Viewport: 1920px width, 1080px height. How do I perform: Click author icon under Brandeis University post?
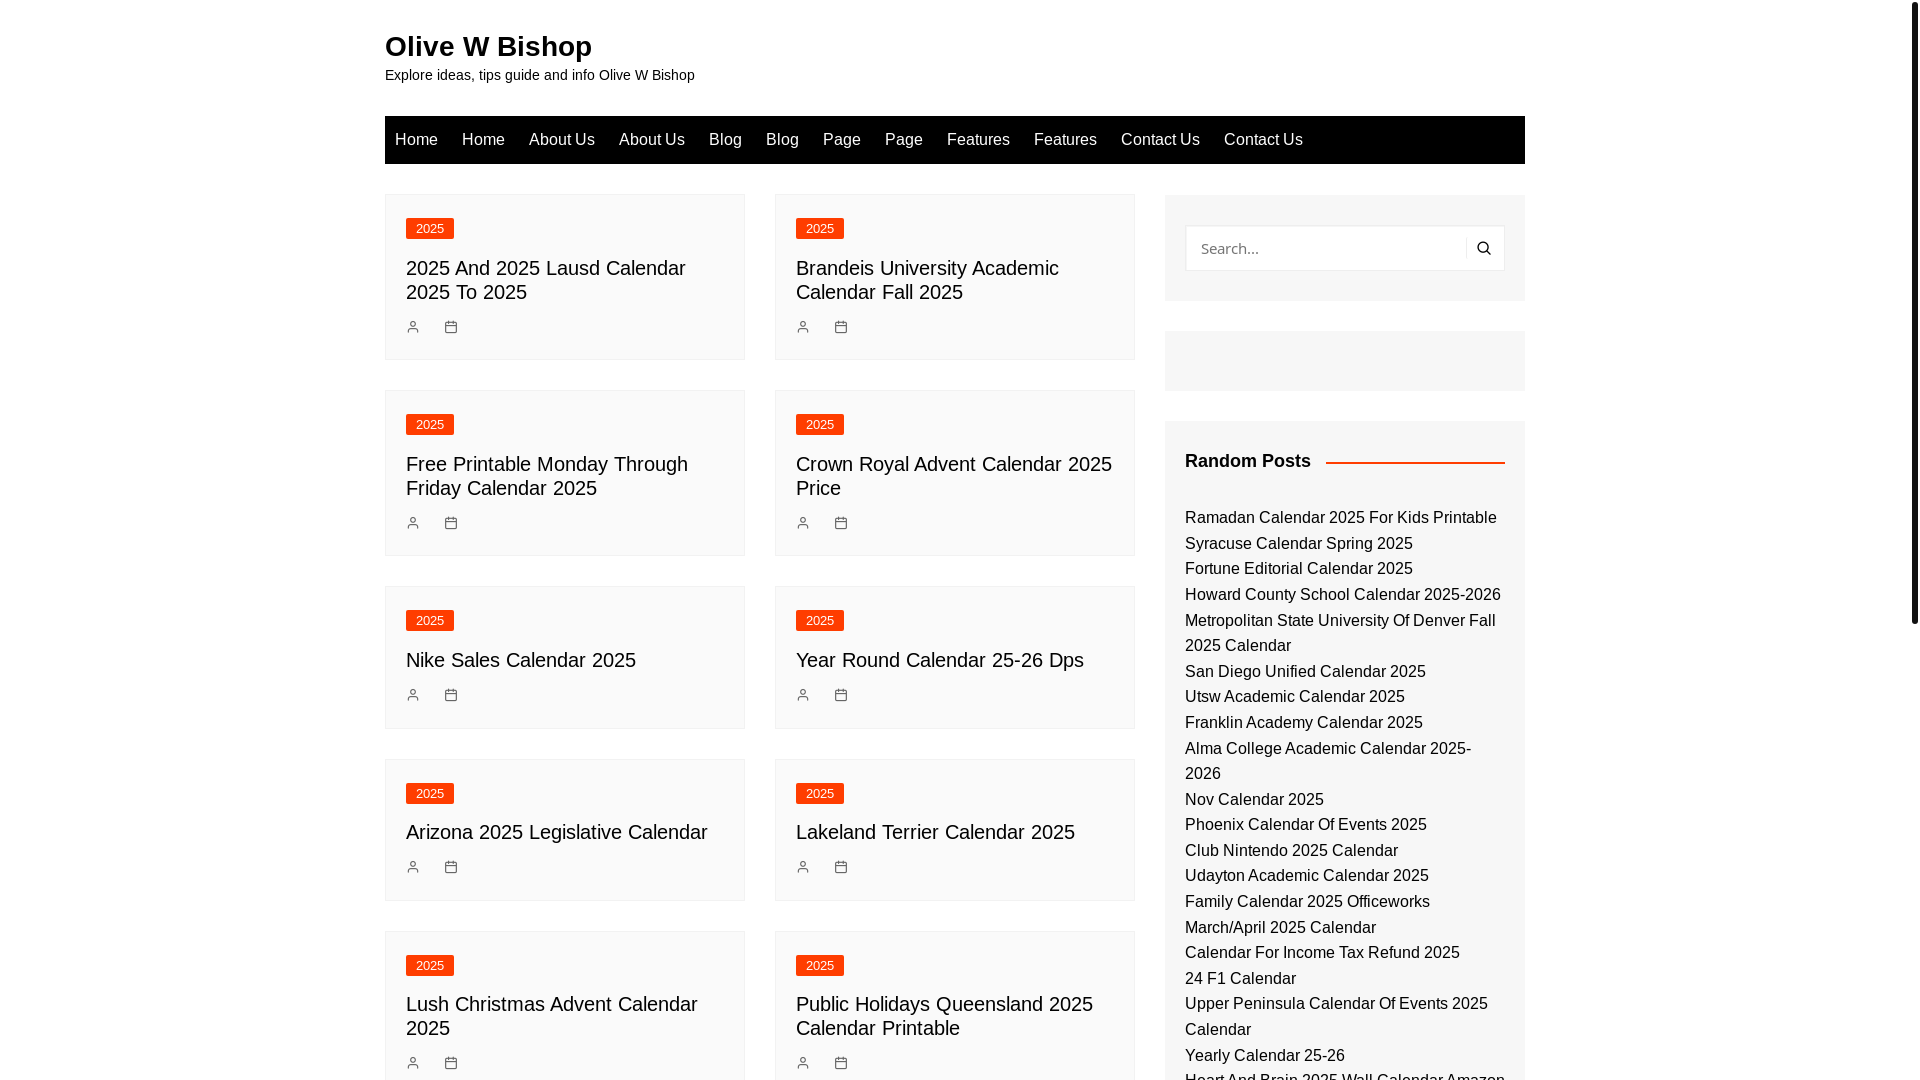[x=803, y=327]
